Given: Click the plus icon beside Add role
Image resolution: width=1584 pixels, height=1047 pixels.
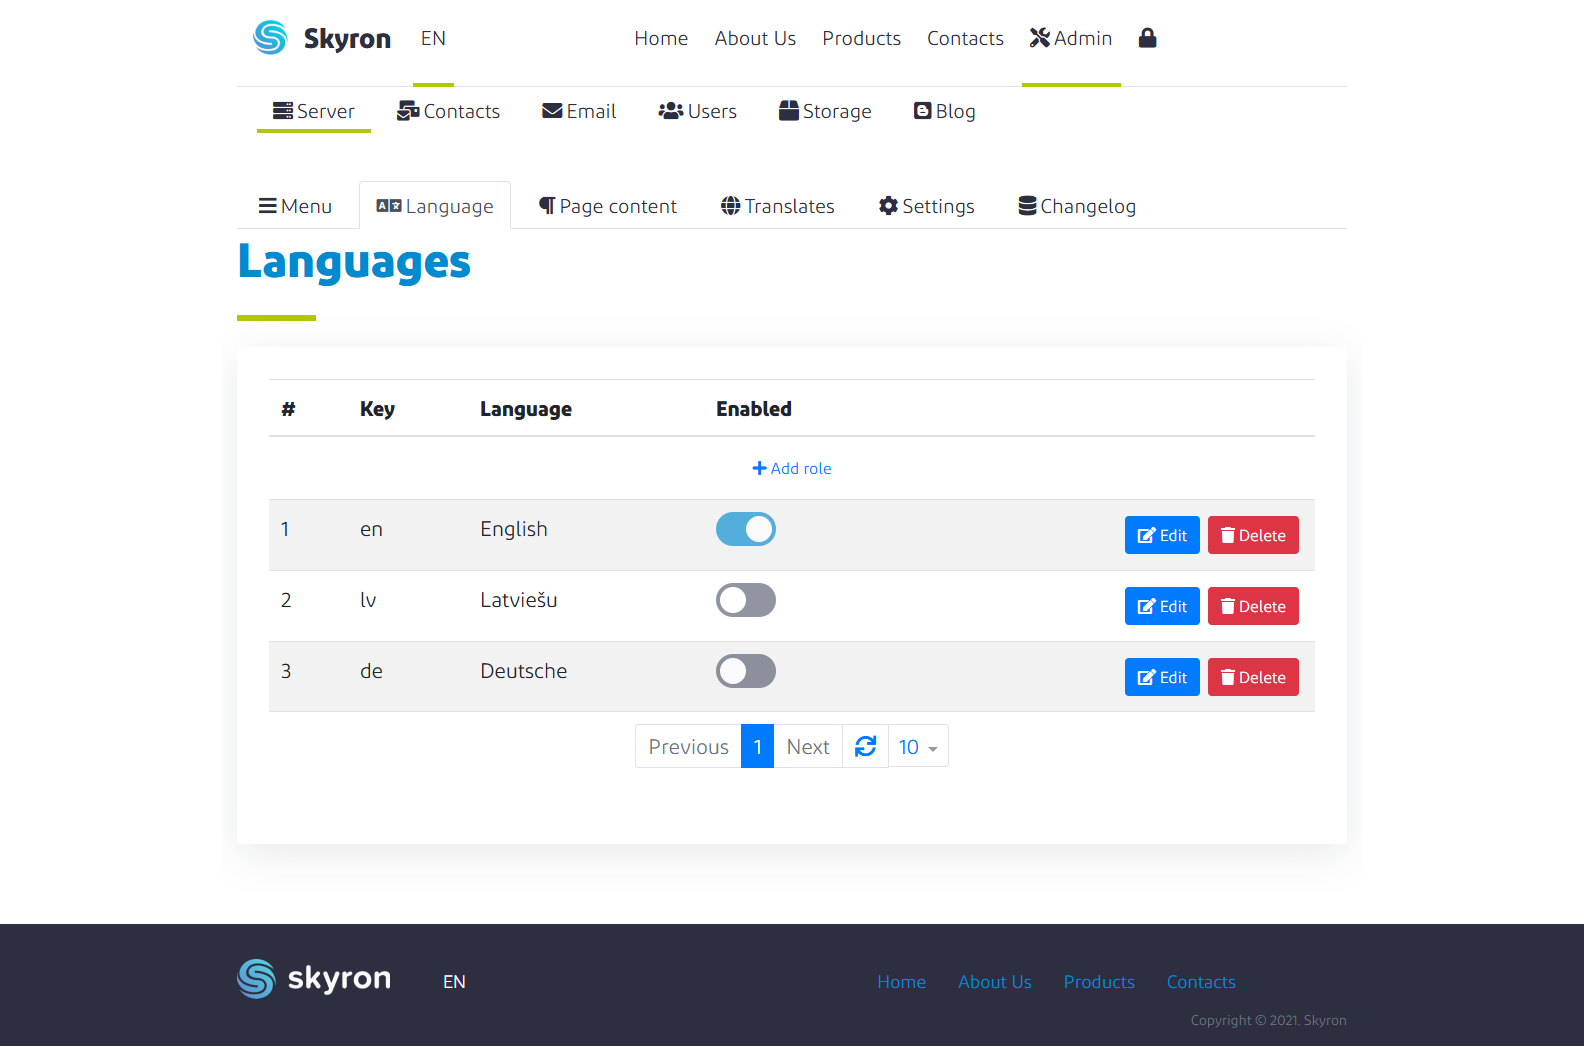Looking at the screenshot, I should pos(759,468).
